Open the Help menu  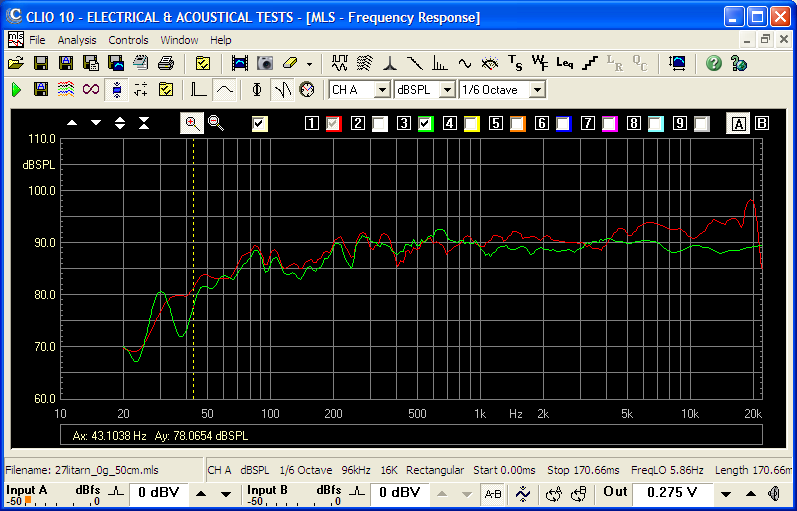tap(221, 40)
